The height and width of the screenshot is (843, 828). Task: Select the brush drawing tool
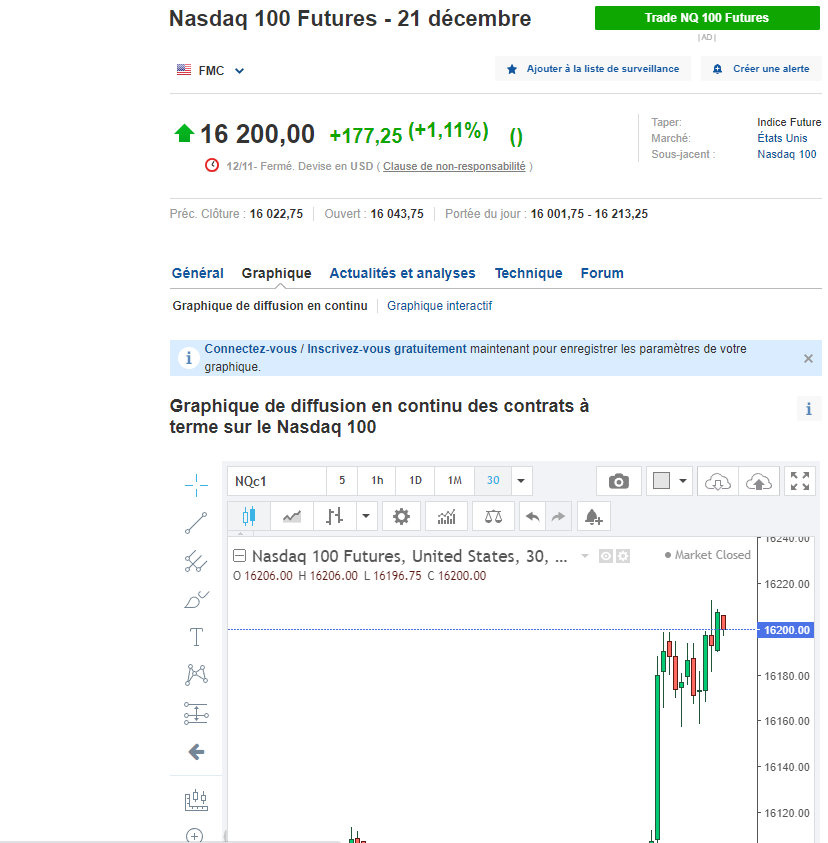pos(196,599)
